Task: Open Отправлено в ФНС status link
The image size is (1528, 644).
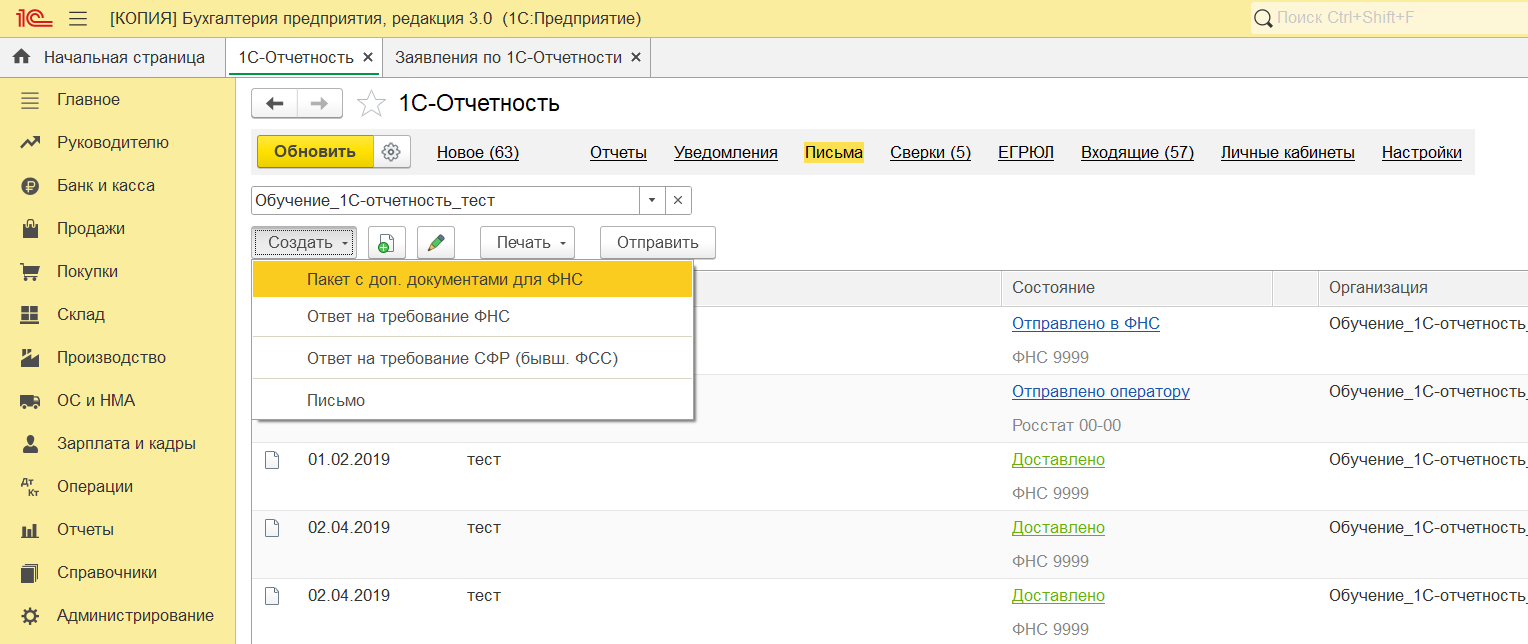Action: pyautogui.click(x=1086, y=324)
